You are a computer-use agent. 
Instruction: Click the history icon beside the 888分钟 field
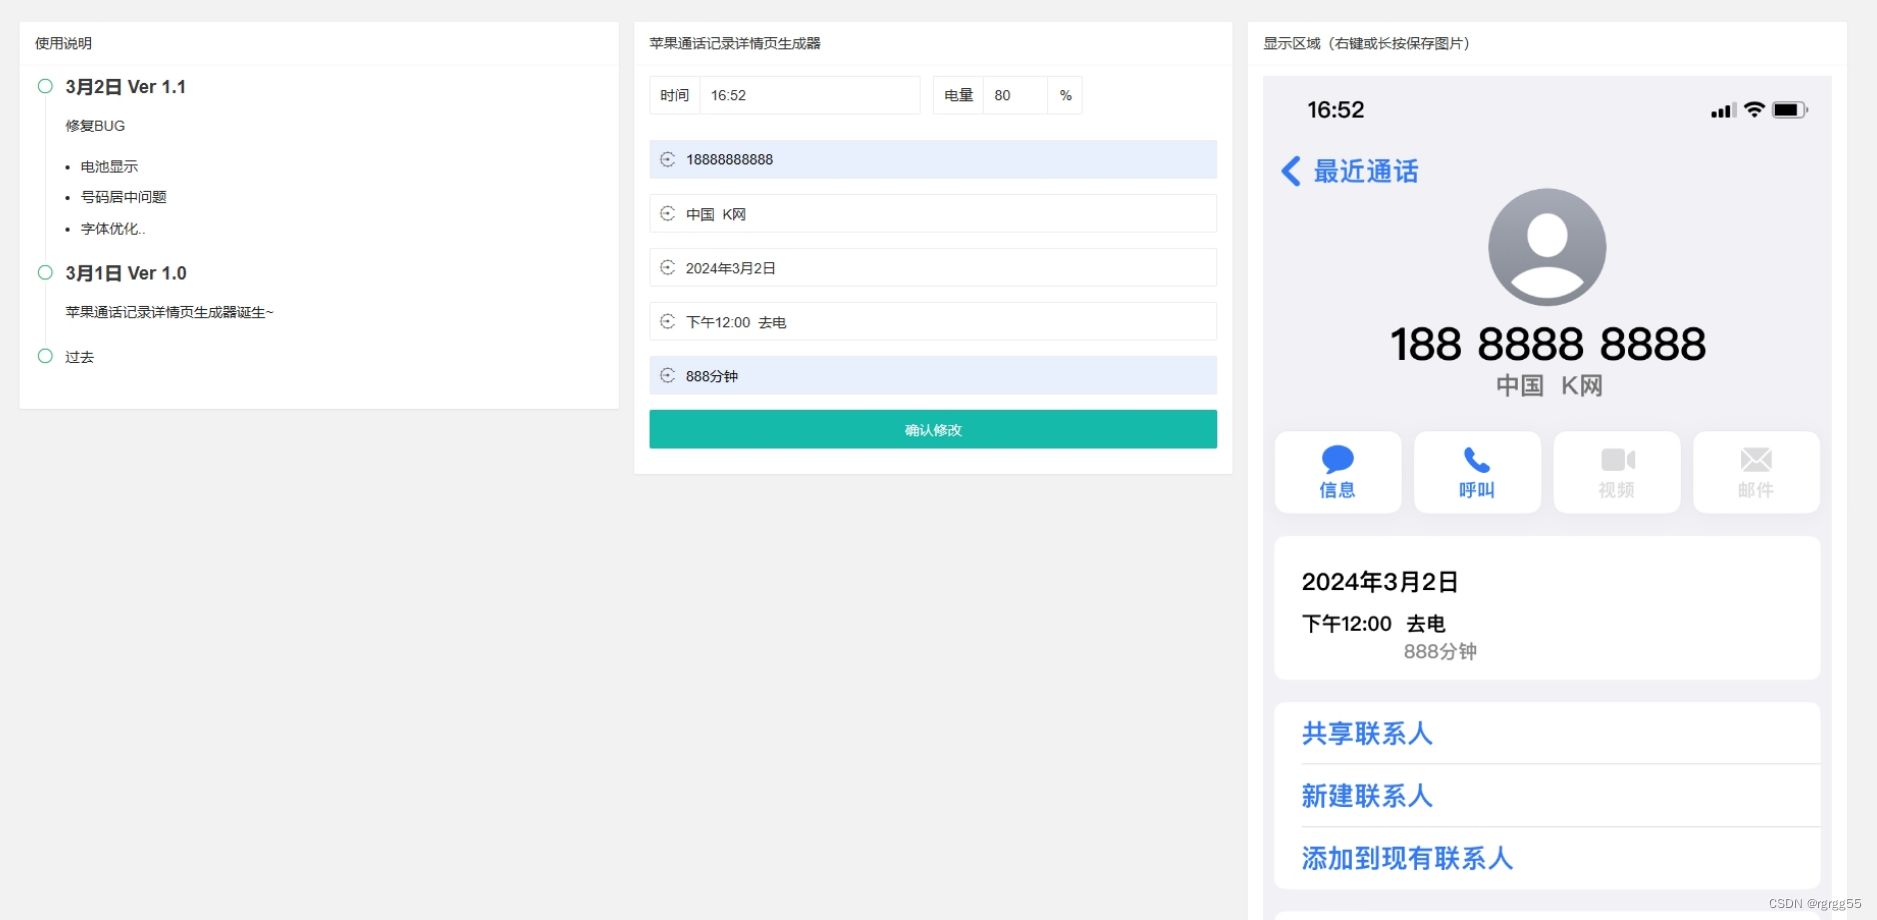tap(667, 375)
